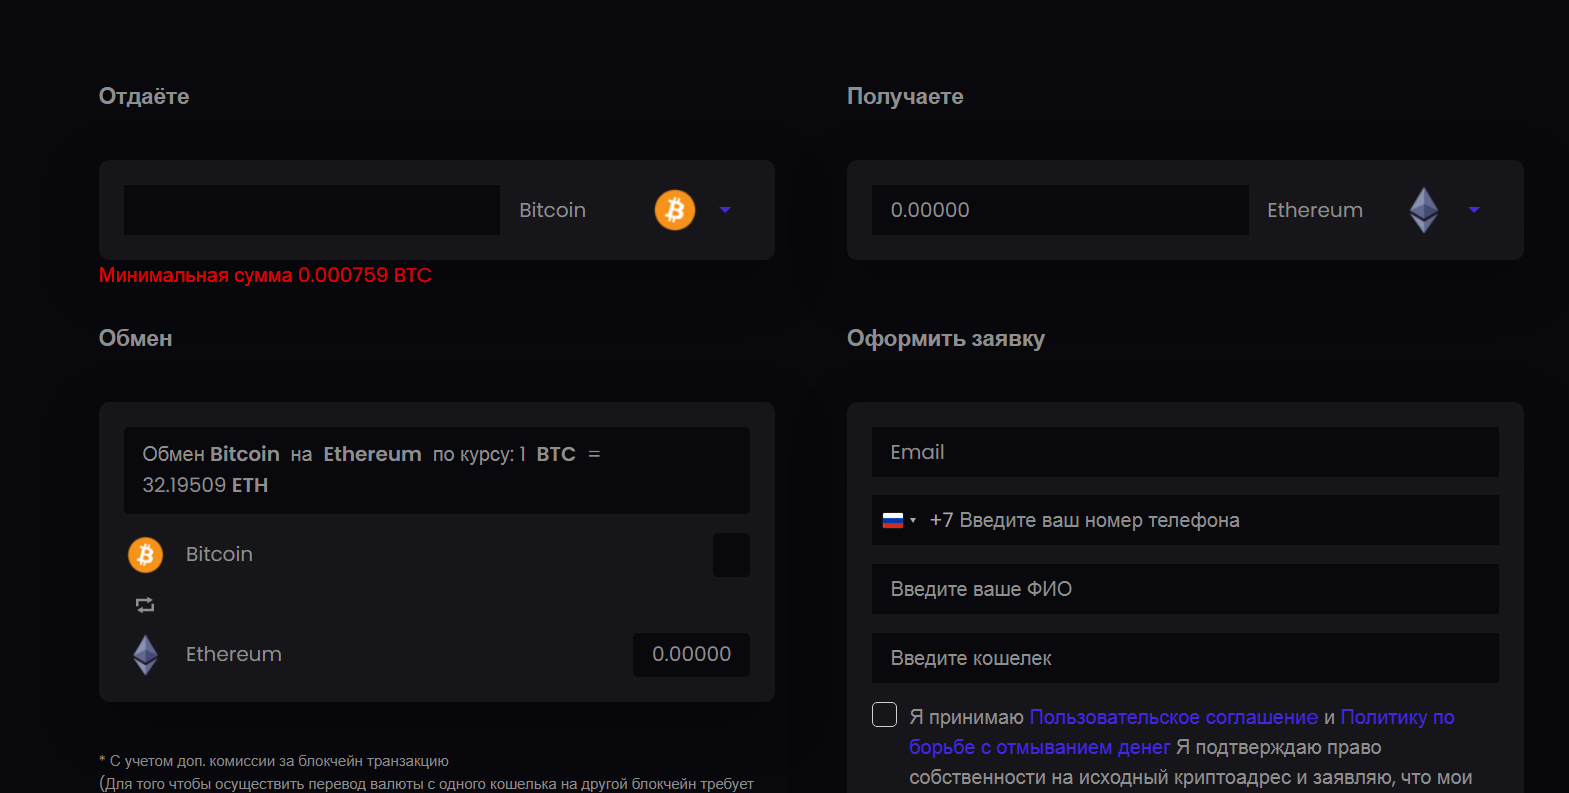
Task: Open the Bitcoin currency dropdown arrow
Action: pyautogui.click(x=725, y=210)
